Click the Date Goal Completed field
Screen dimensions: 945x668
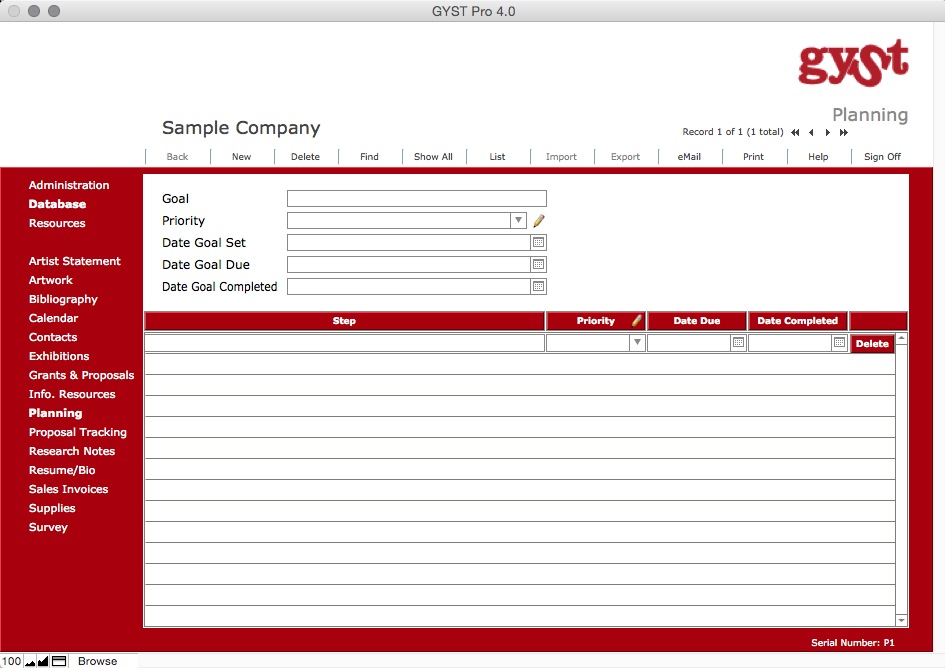point(409,286)
